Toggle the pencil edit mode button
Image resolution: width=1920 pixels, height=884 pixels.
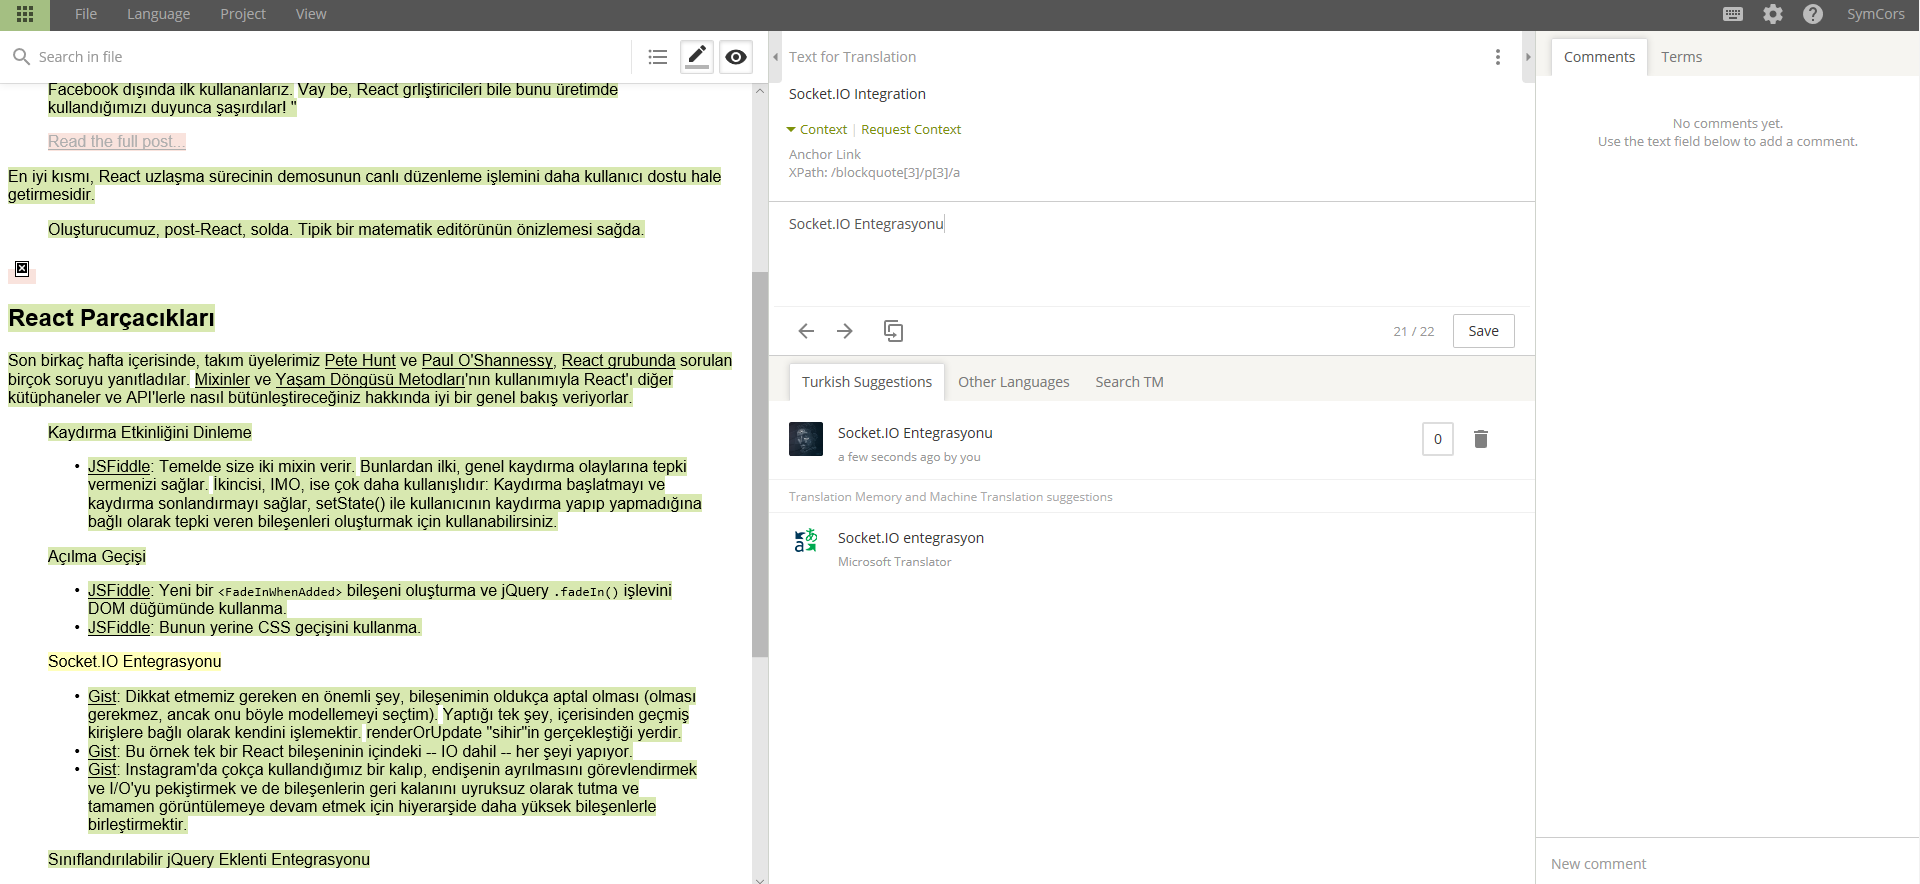point(697,57)
